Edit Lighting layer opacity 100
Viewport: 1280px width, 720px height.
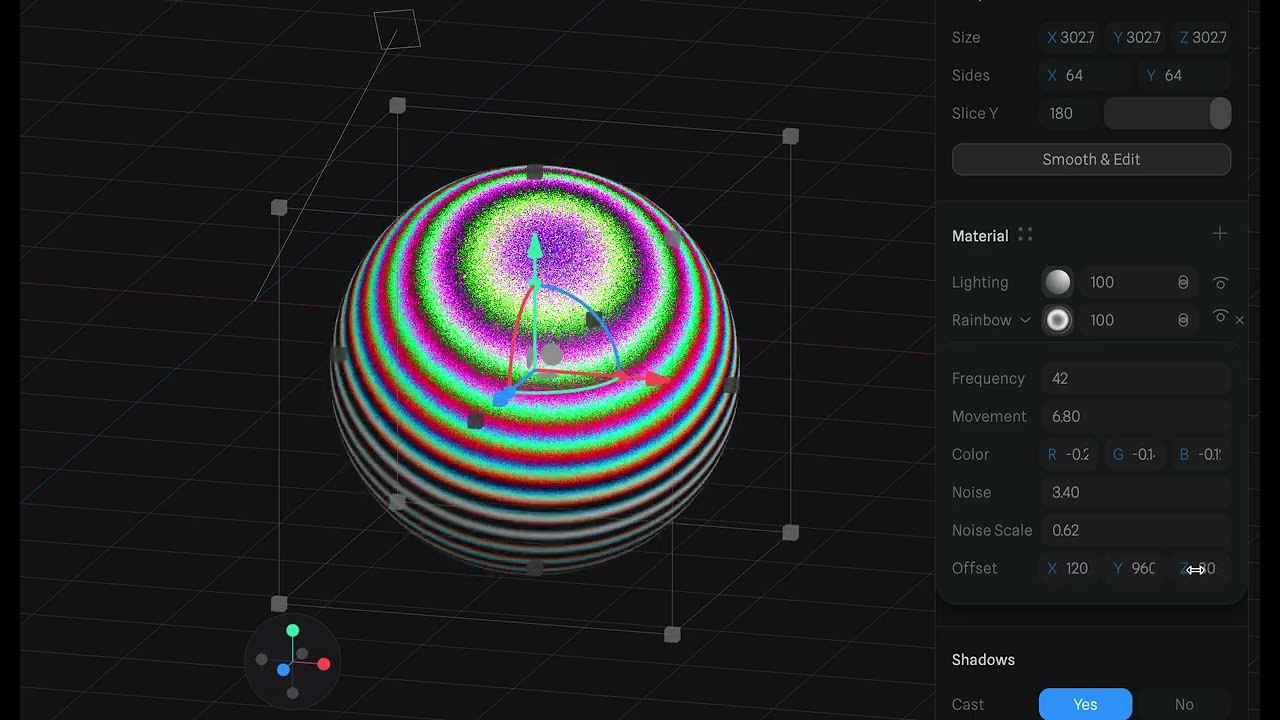pos(1124,282)
